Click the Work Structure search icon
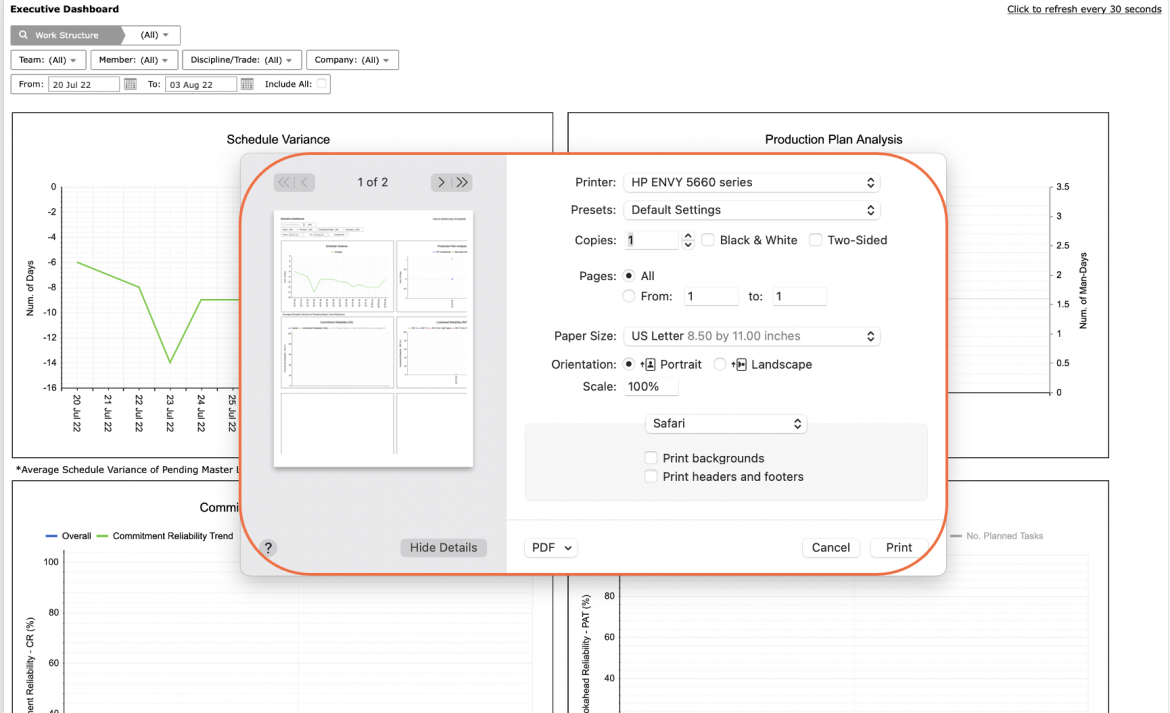The width and height of the screenshot is (1170, 713). coord(23,35)
